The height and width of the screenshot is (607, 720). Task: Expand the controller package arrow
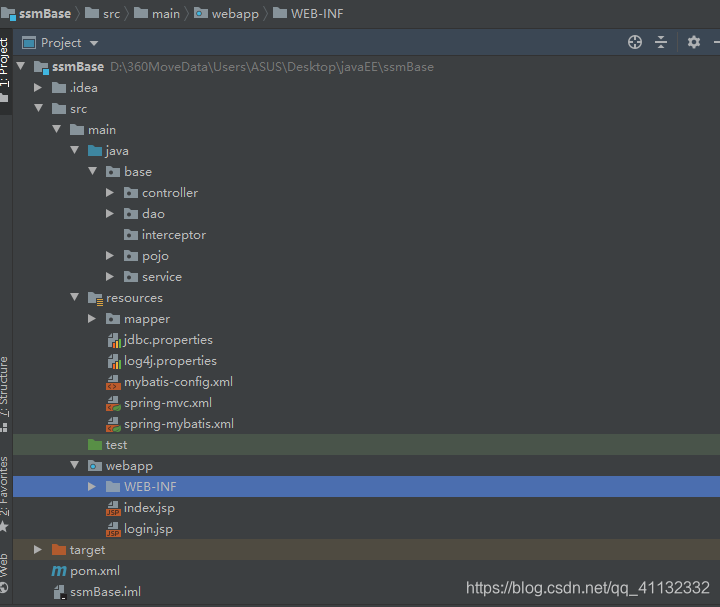pyautogui.click(x=110, y=192)
